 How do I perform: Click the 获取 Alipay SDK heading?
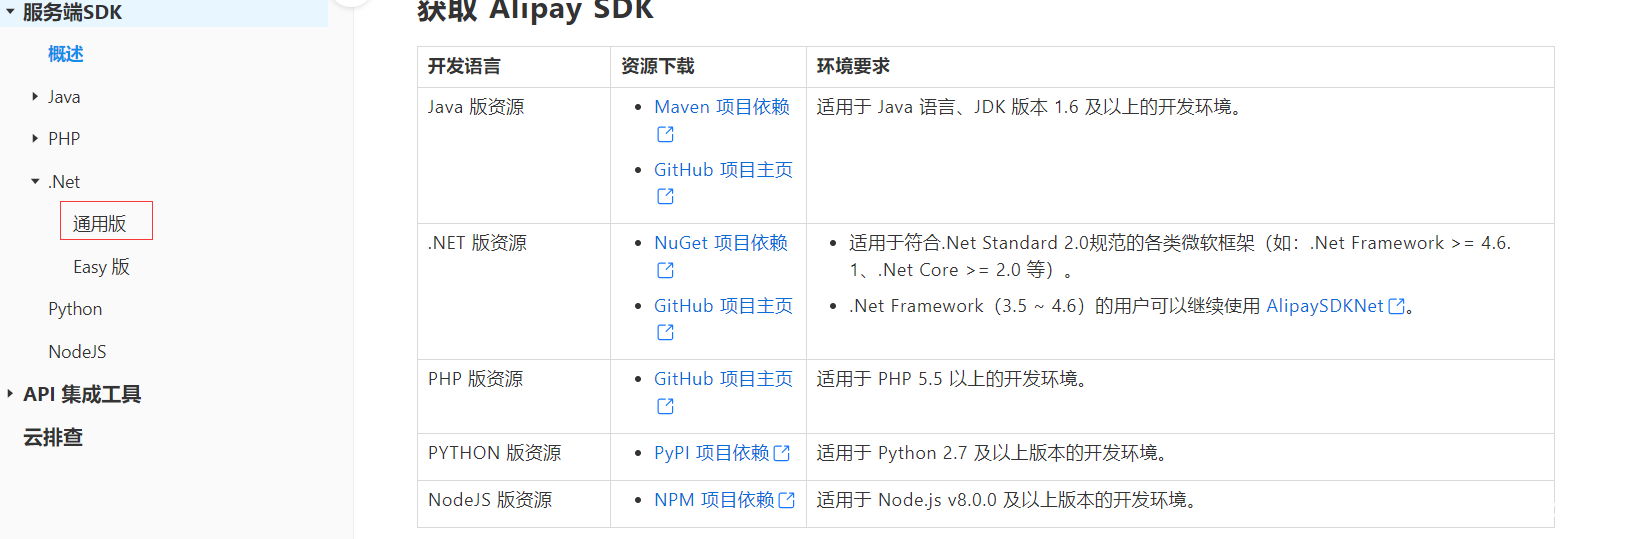535,10
